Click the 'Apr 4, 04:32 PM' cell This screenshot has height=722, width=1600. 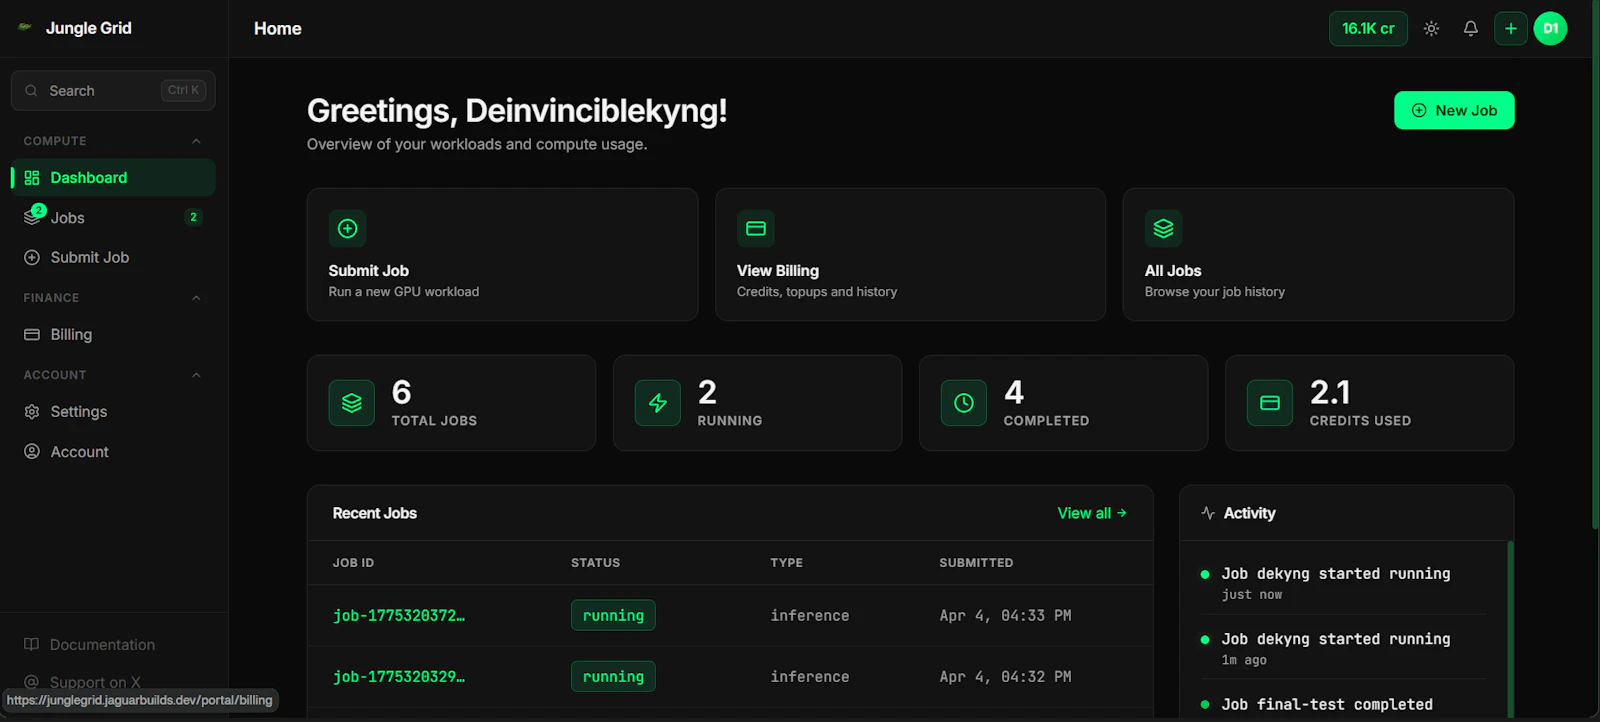click(x=1005, y=677)
